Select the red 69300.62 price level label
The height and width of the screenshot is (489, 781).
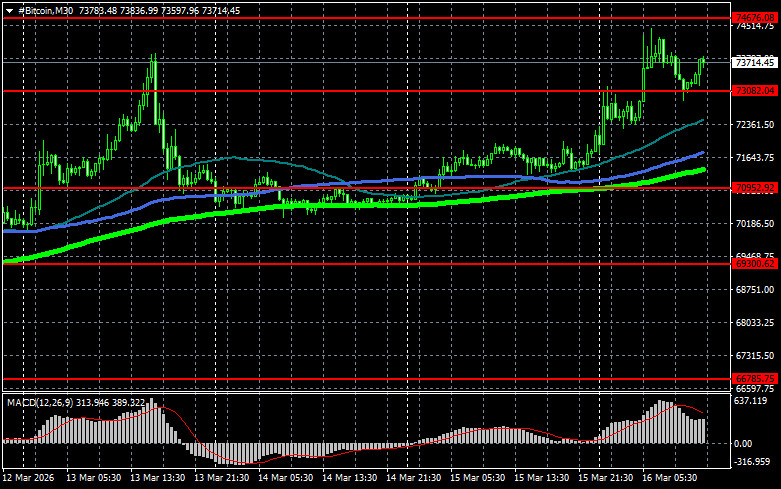(x=755, y=263)
